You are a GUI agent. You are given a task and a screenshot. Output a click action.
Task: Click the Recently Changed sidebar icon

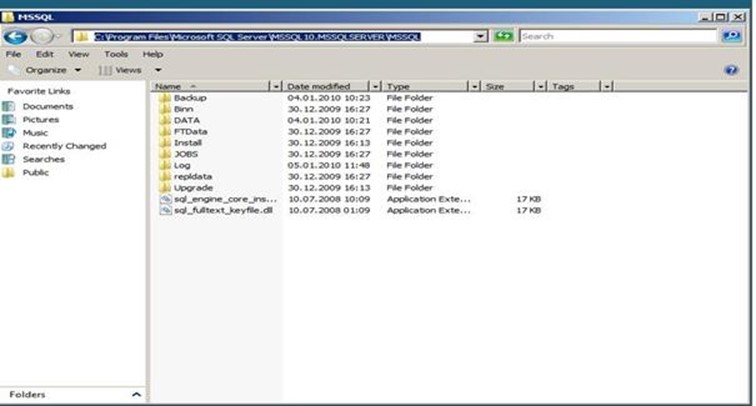click(9, 146)
